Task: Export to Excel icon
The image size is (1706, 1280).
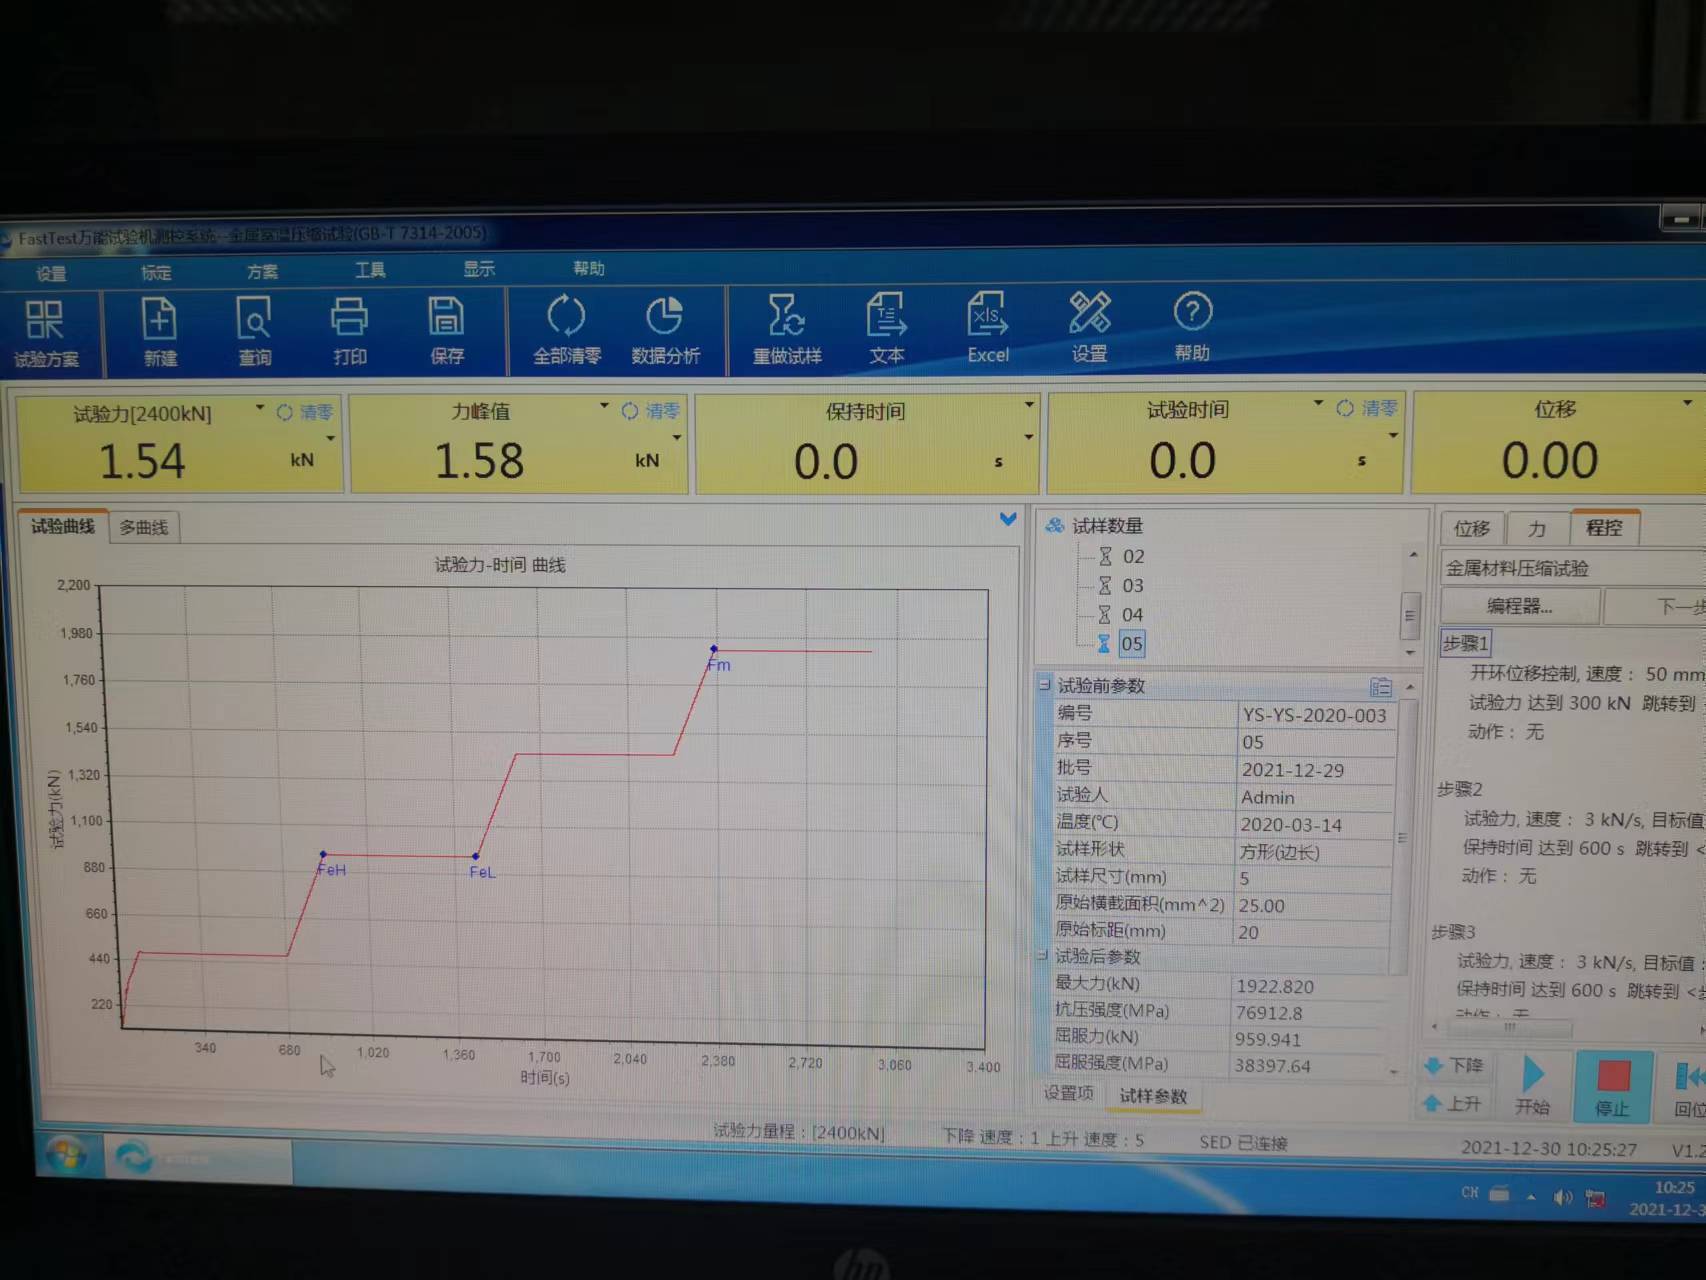Action: coord(988,328)
